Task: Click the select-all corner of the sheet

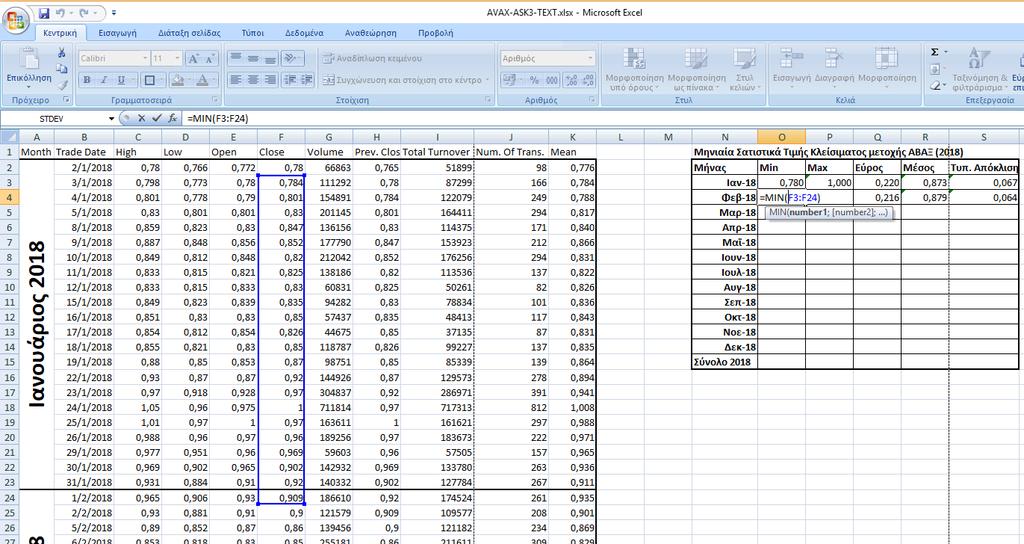Action: 9,136
